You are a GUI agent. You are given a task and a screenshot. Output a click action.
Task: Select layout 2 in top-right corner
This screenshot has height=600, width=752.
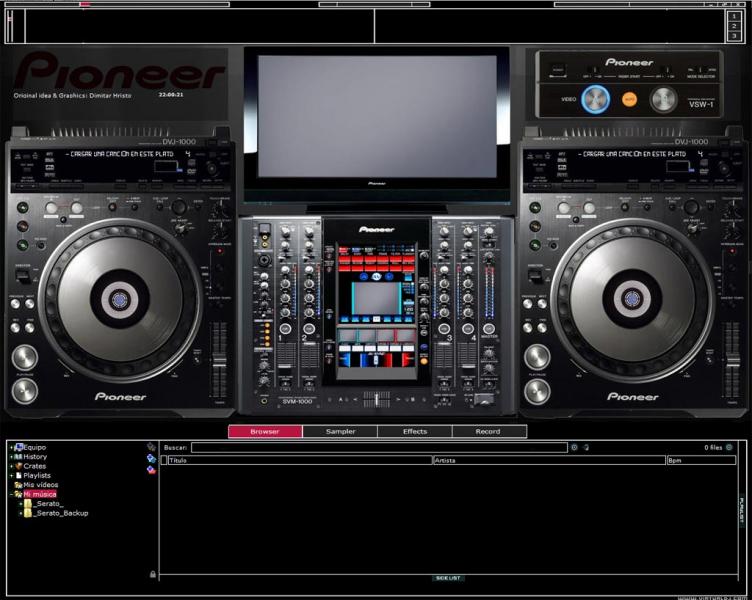tap(734, 26)
